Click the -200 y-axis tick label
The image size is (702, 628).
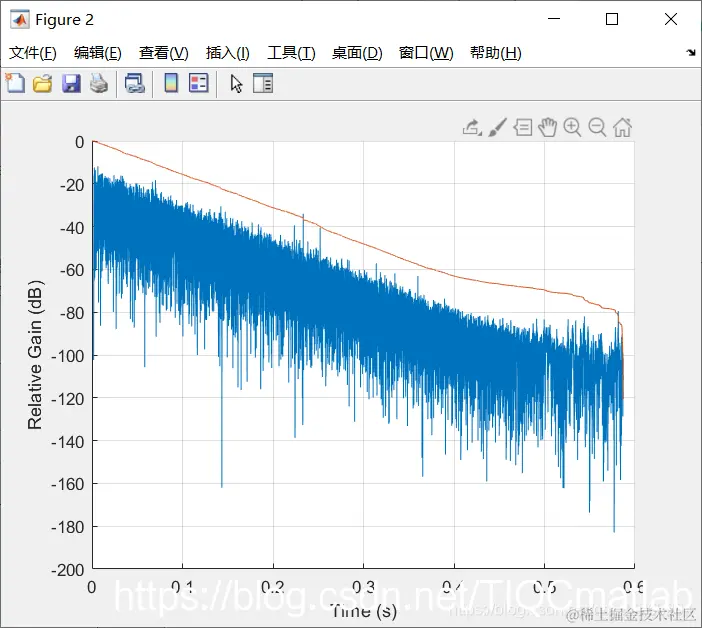pos(68,570)
